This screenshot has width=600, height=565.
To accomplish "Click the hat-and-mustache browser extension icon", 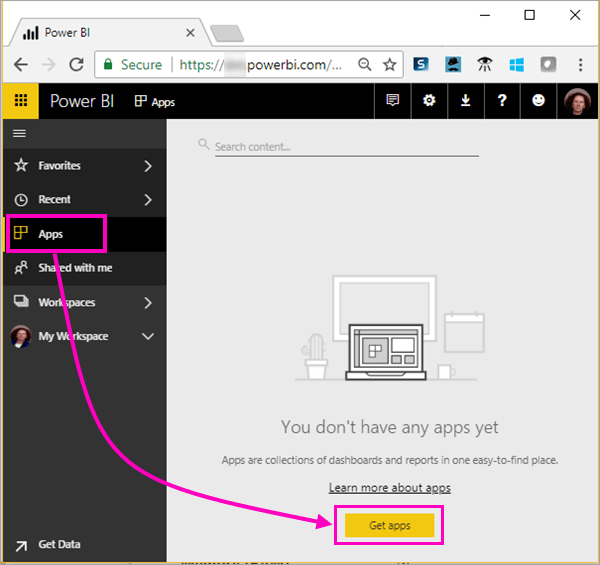I will 453,64.
